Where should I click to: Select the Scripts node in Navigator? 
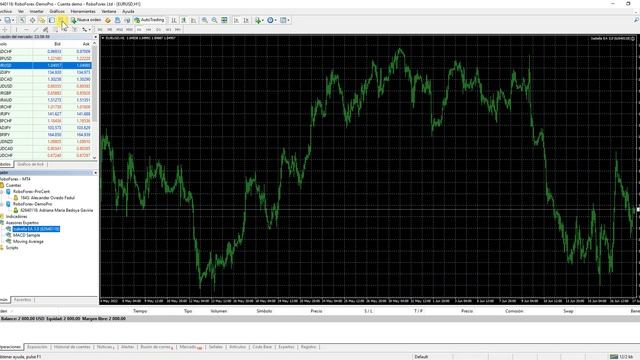coord(12,248)
